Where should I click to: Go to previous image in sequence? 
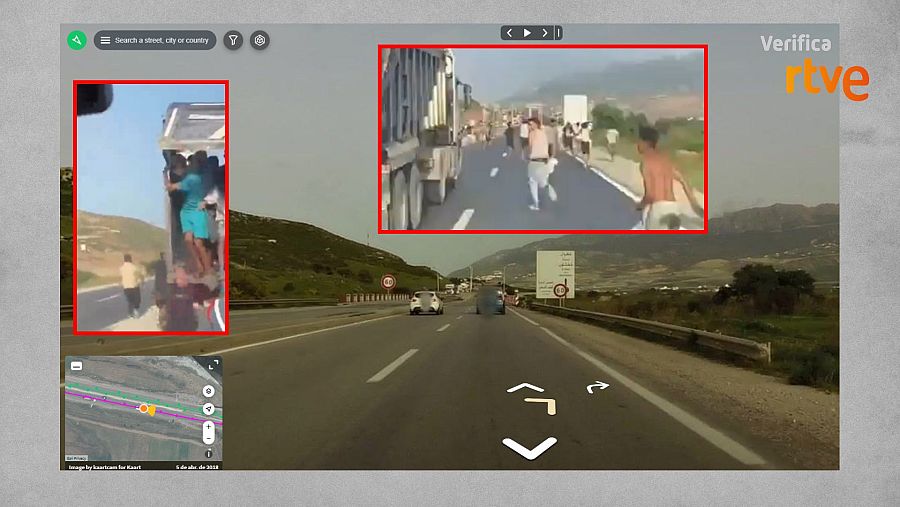coord(509,33)
